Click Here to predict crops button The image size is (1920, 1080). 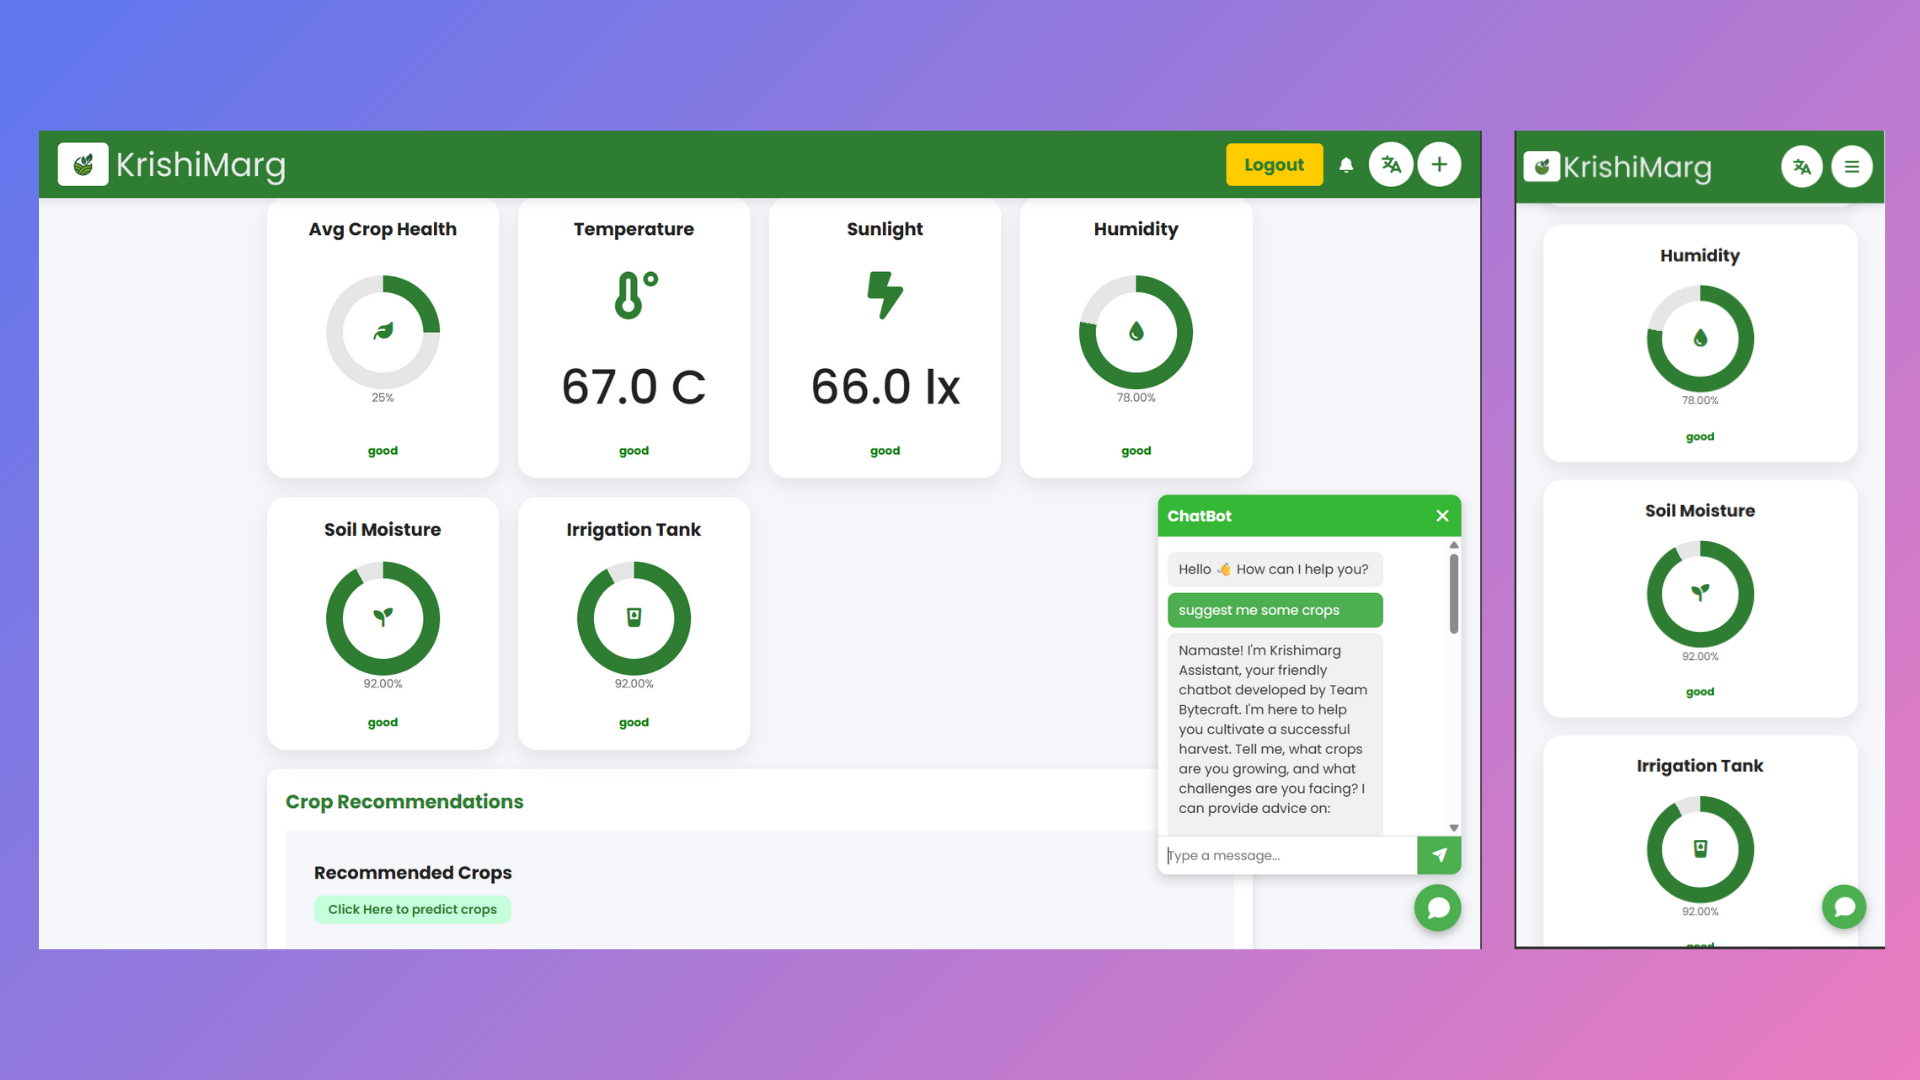point(412,909)
